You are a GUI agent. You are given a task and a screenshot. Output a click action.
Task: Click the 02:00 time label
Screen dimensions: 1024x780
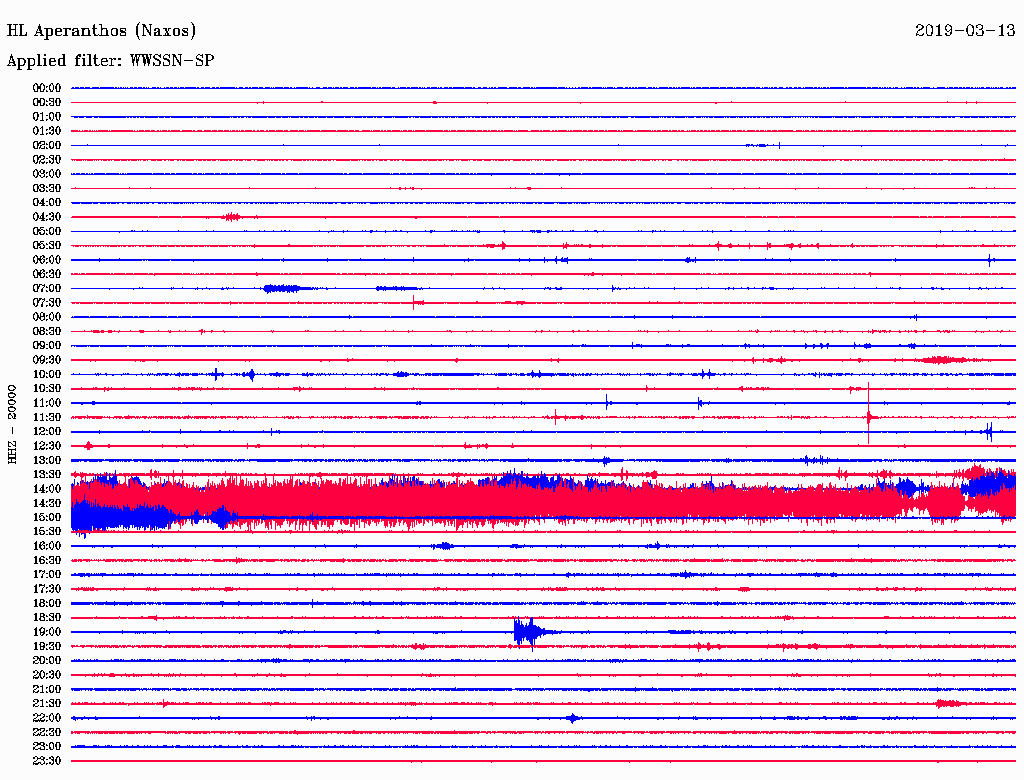tap(47, 145)
